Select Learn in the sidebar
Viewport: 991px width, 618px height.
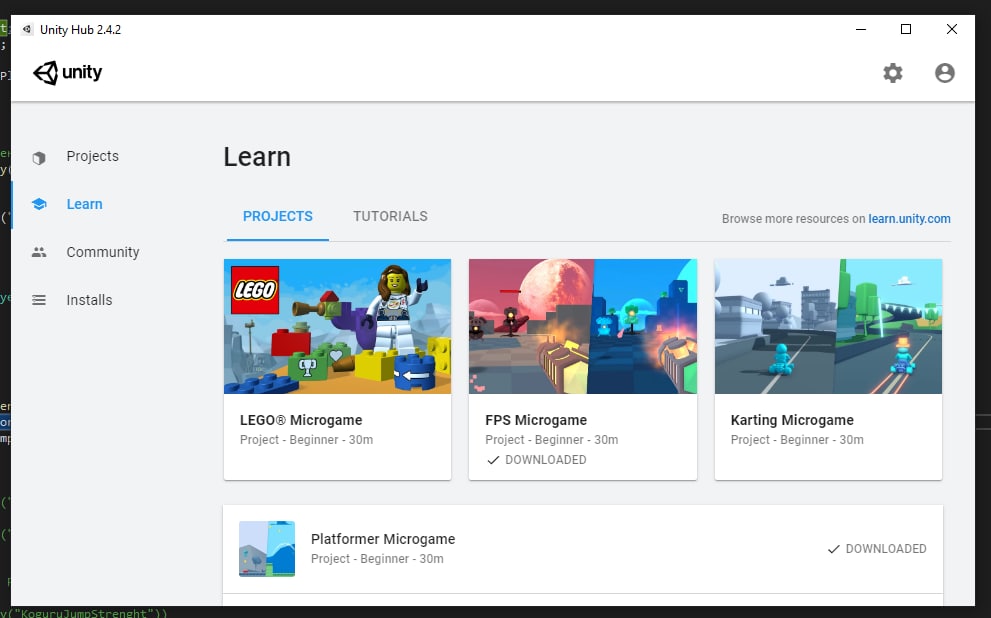click(x=85, y=204)
